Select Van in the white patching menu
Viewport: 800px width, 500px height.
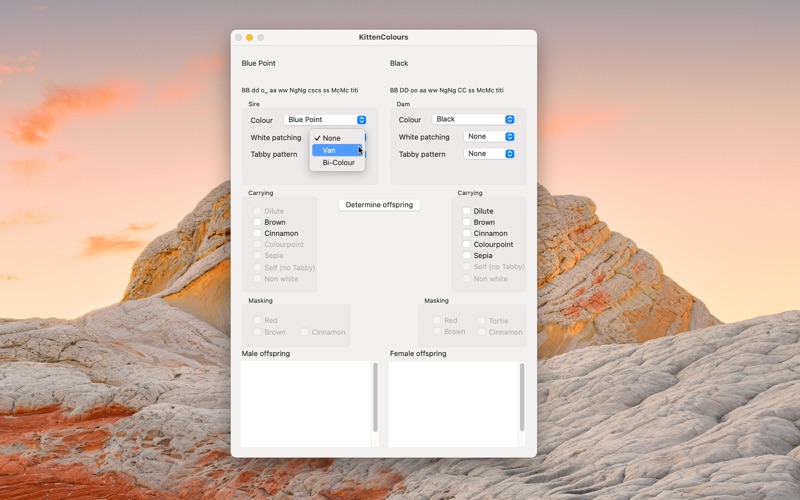337,150
